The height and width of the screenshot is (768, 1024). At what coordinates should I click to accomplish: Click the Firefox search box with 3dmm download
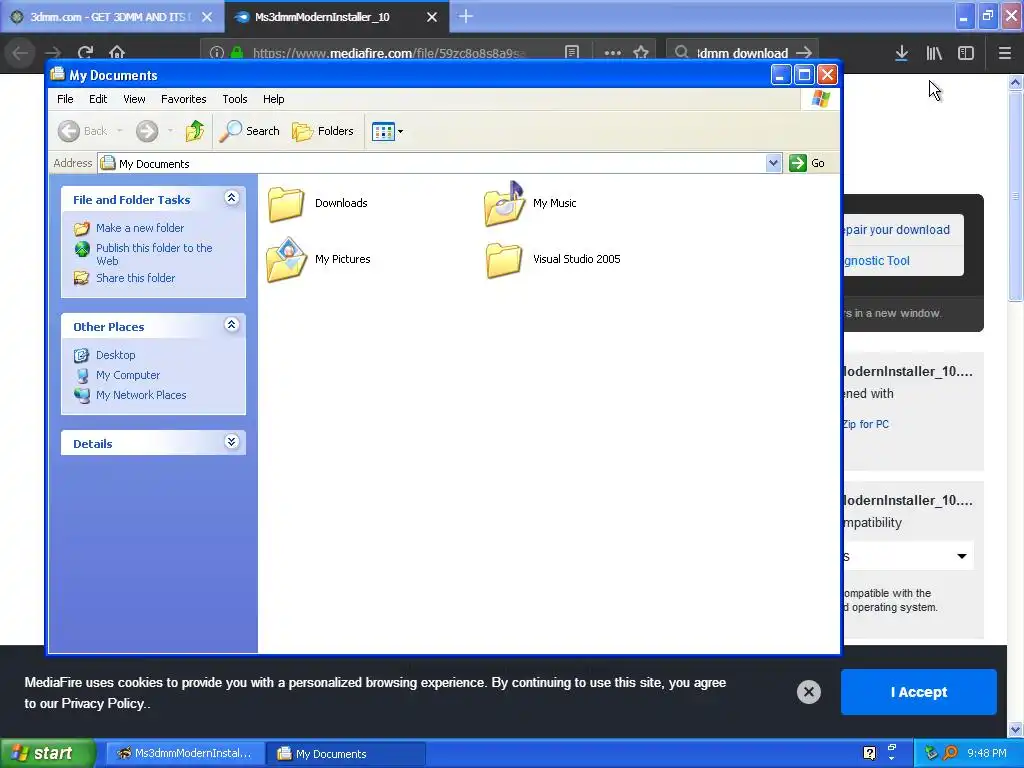tap(743, 53)
